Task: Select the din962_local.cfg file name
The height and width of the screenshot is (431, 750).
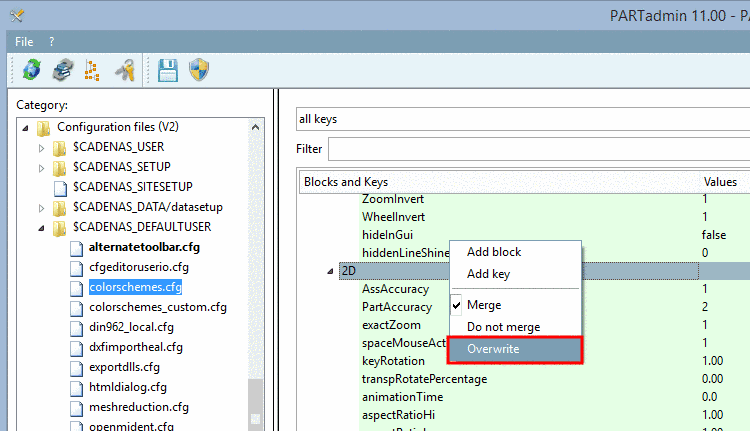Action: click(131, 327)
